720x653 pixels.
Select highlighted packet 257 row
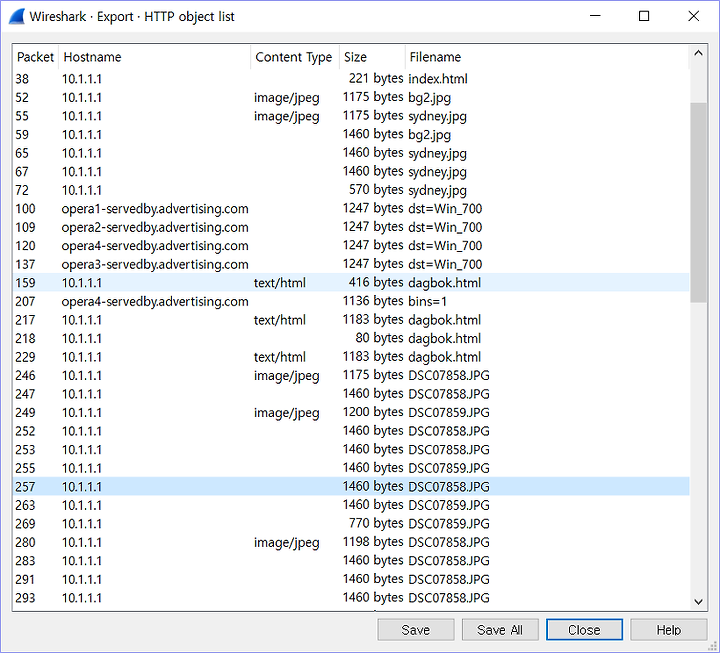(351, 487)
